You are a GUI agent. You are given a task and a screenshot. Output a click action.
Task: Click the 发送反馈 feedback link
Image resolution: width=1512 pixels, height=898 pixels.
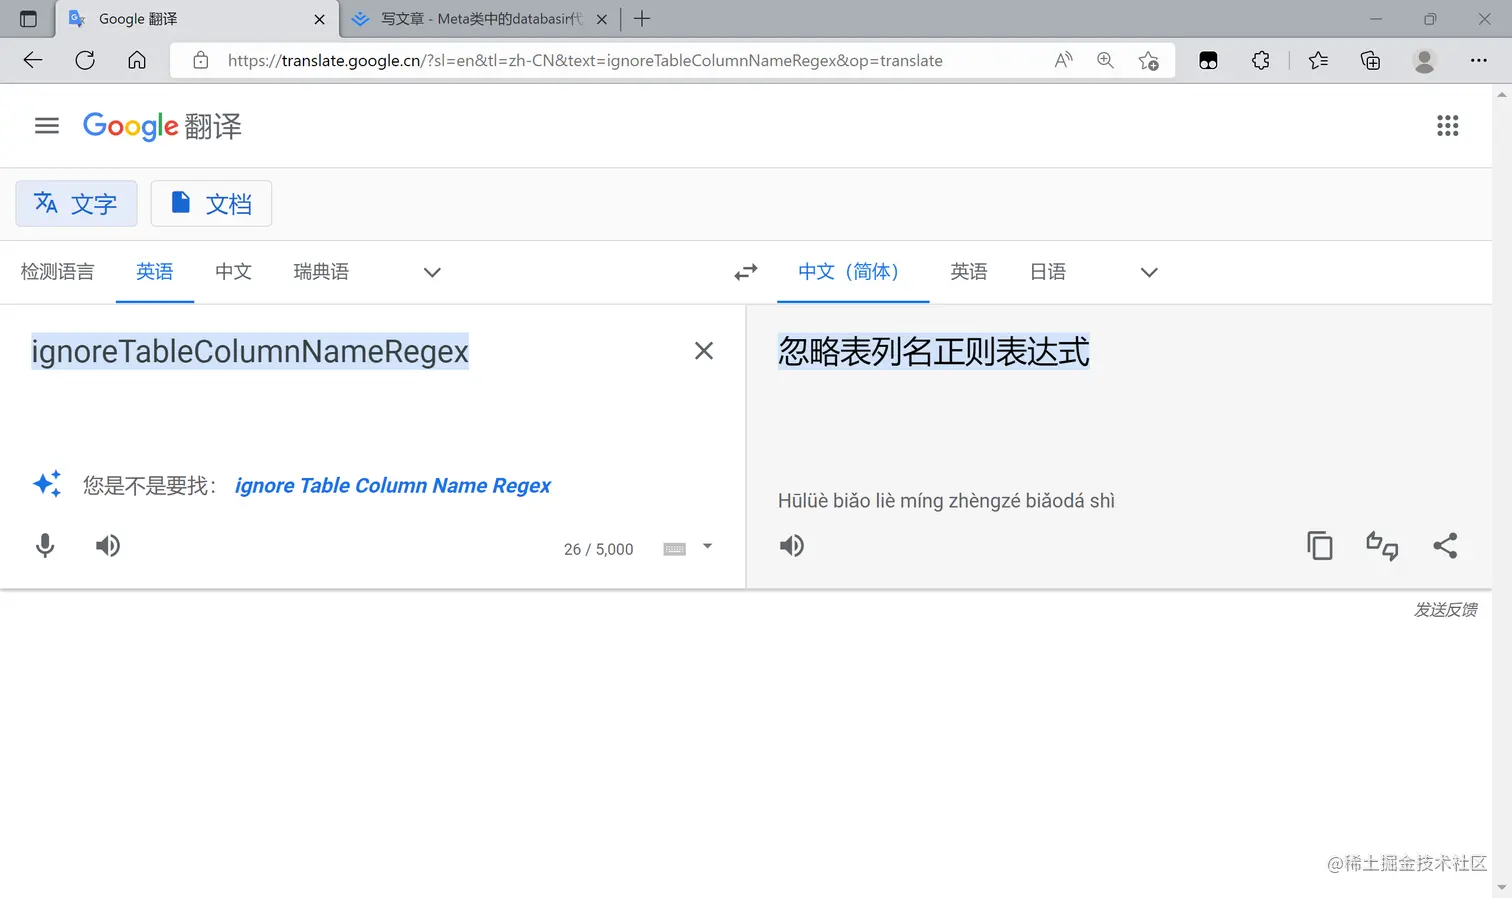point(1445,610)
